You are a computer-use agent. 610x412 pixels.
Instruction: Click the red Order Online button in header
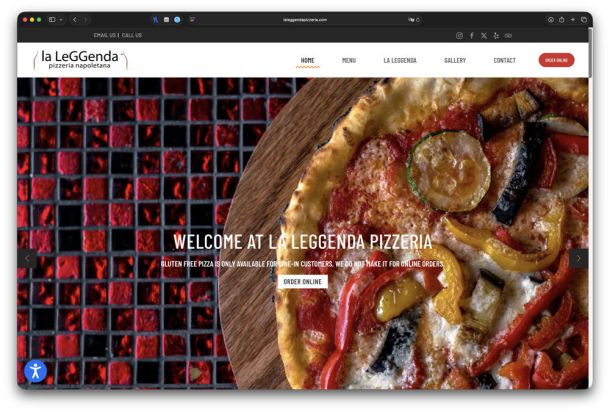pos(556,60)
